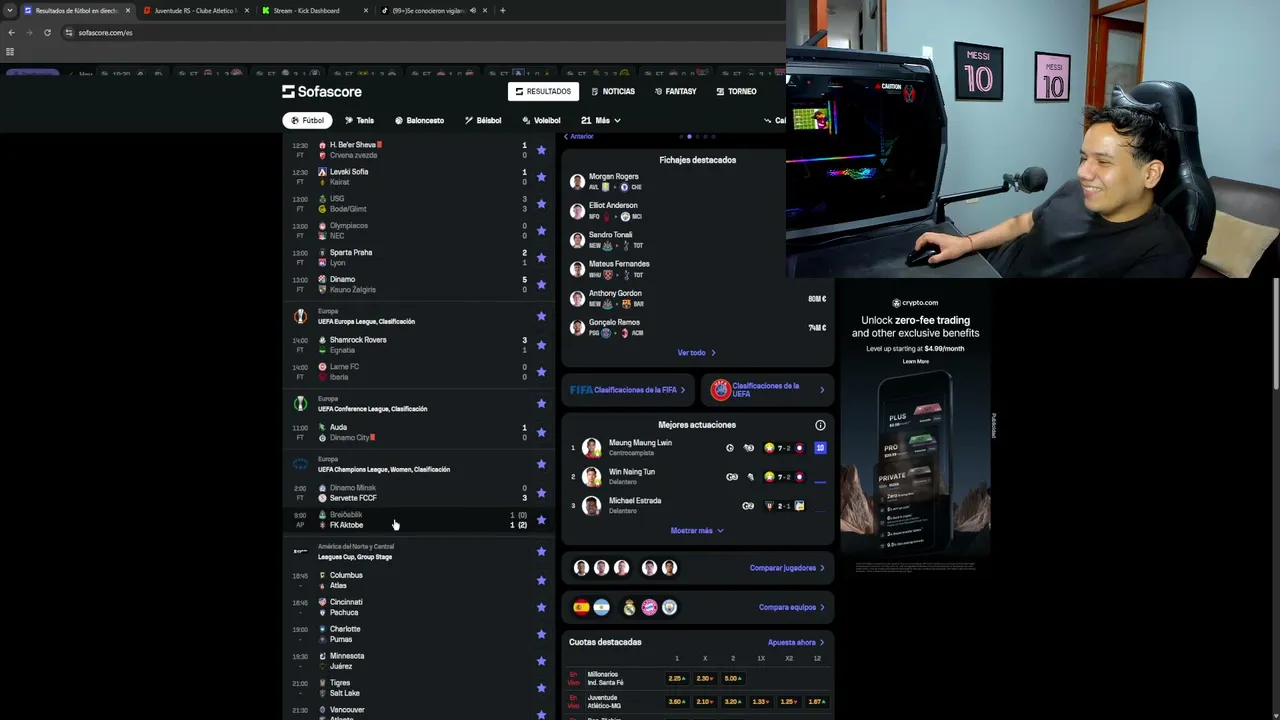Go to Anterior transfers slide

pyautogui.click(x=579, y=136)
